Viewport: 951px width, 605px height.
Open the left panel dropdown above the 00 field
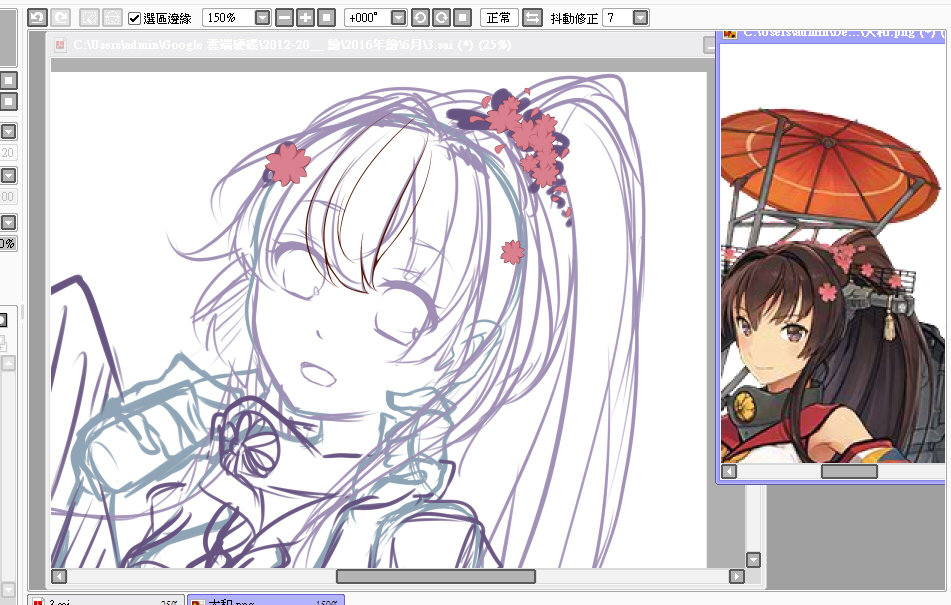coord(8,176)
